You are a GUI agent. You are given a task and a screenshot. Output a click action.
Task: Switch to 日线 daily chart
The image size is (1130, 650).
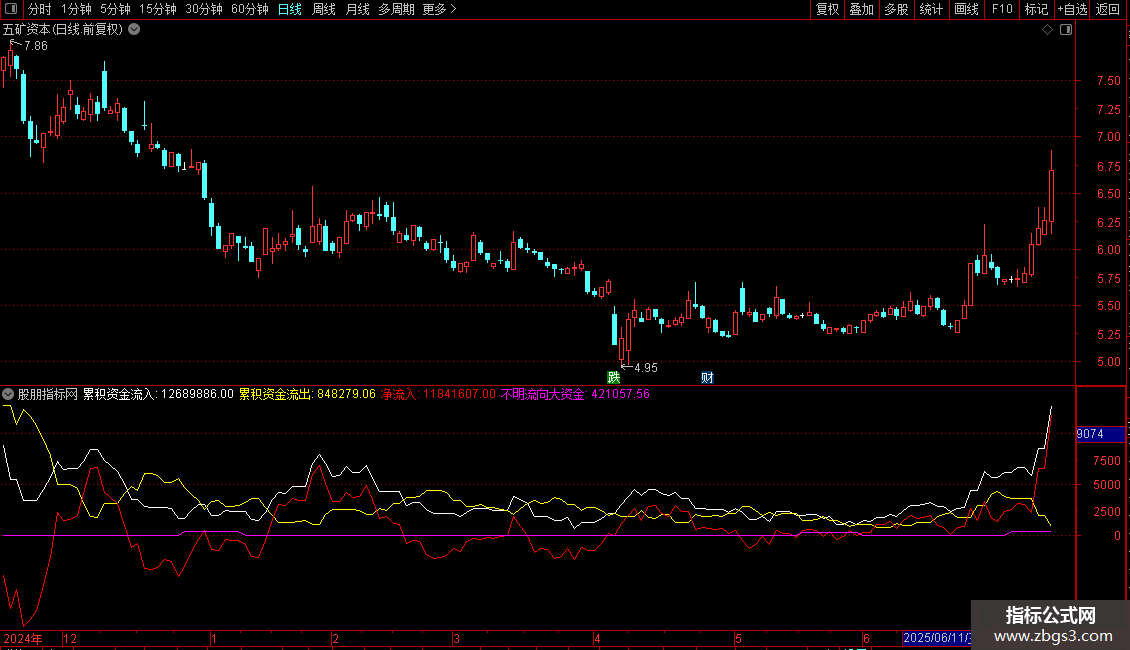pos(290,9)
